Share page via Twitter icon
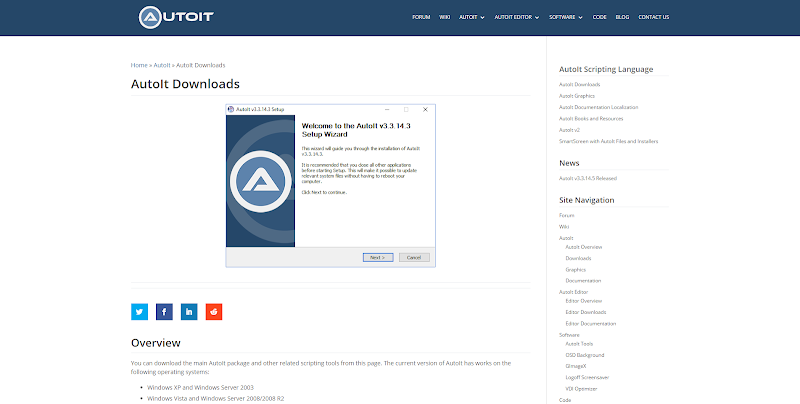The height and width of the screenshot is (404, 800). coord(139,312)
